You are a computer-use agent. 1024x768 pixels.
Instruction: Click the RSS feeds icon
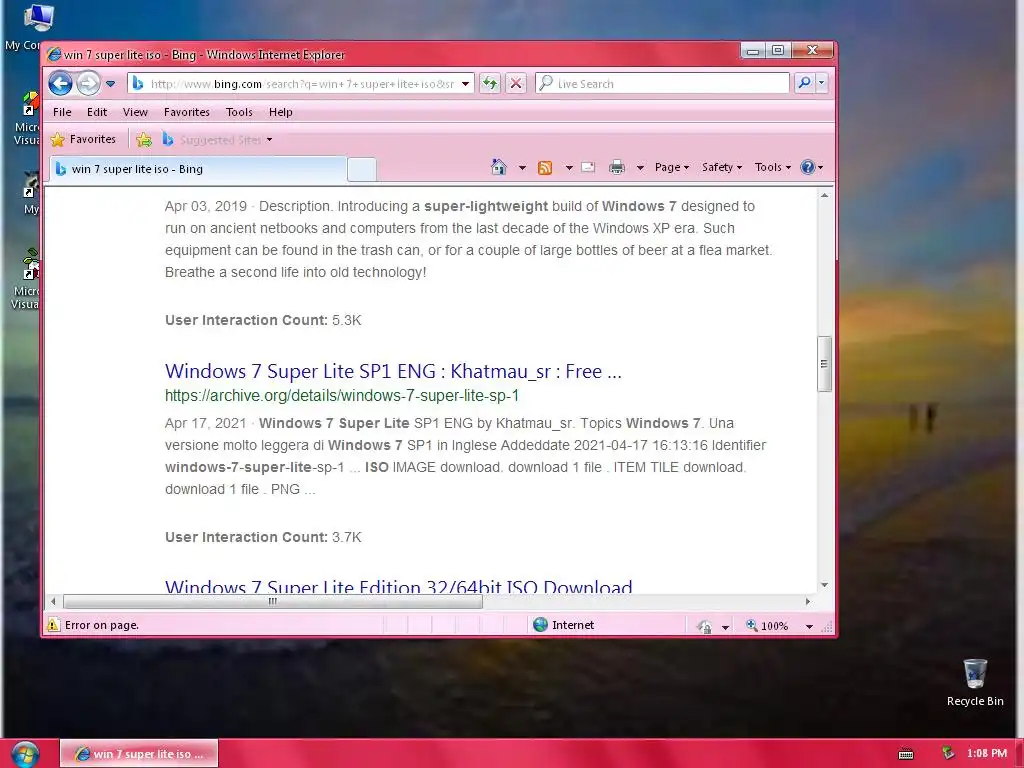tap(545, 168)
